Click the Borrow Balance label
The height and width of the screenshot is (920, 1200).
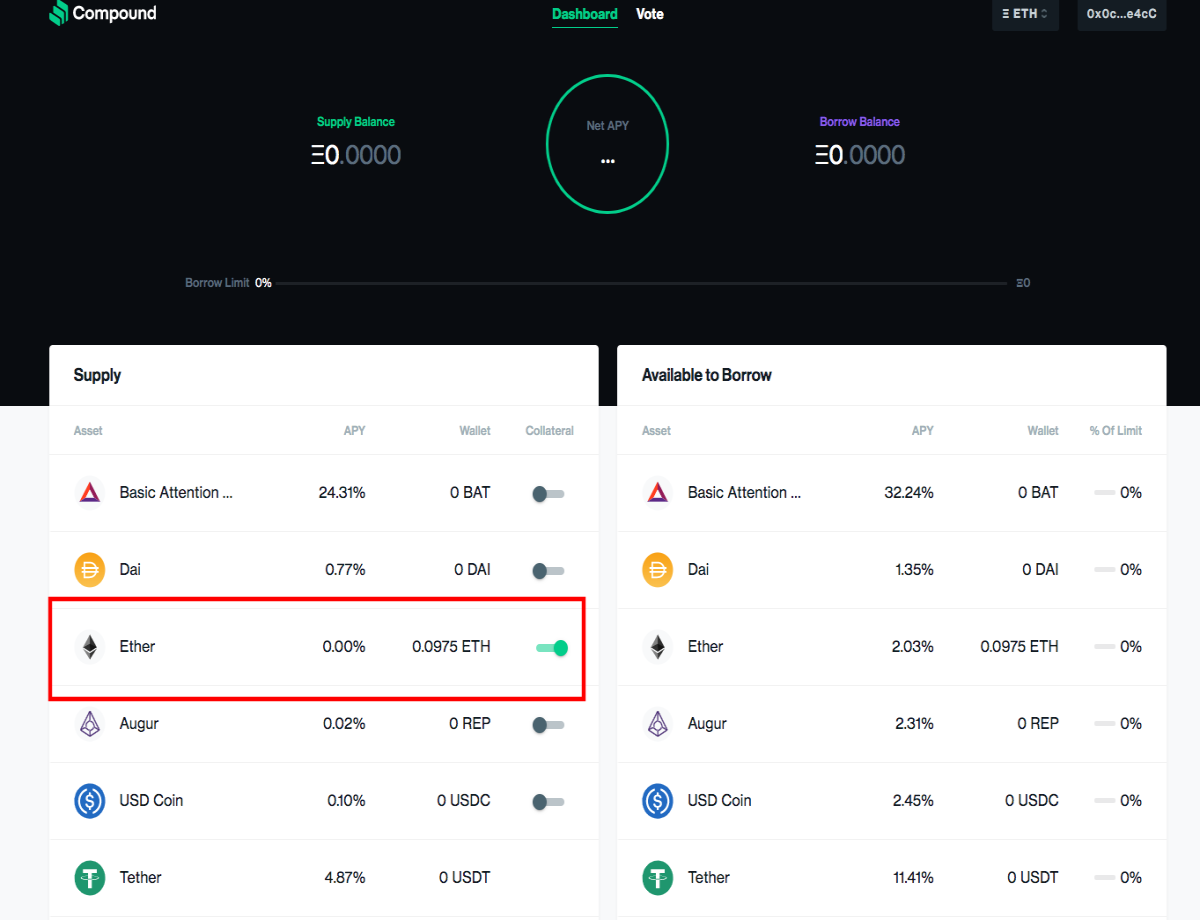(x=860, y=122)
